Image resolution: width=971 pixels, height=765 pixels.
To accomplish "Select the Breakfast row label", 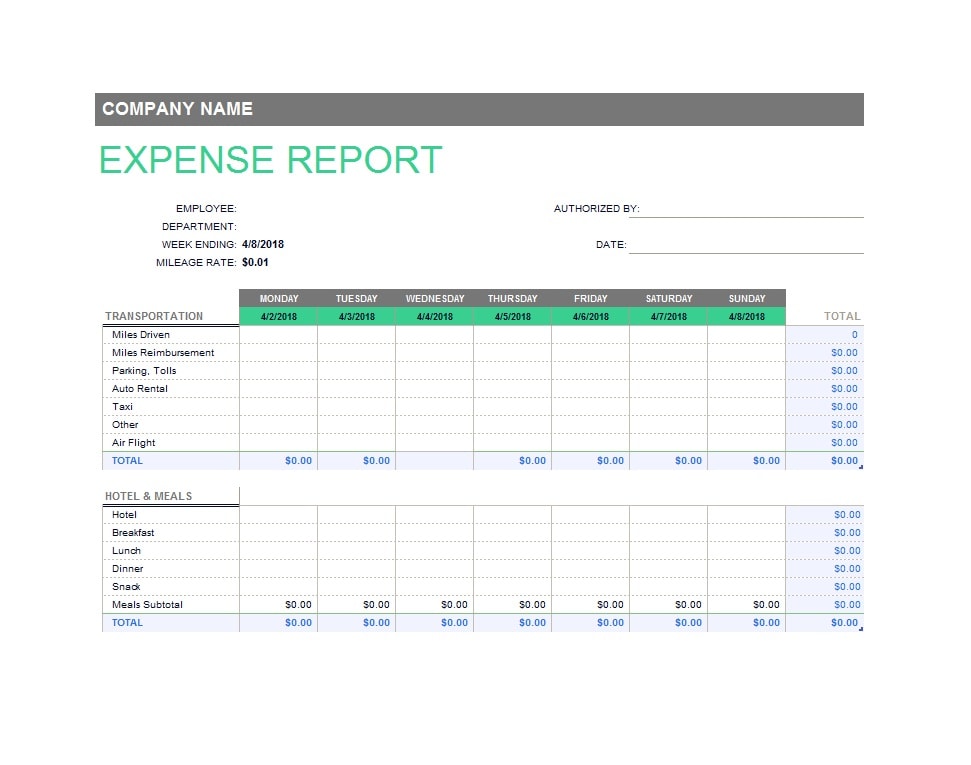I will [x=133, y=533].
